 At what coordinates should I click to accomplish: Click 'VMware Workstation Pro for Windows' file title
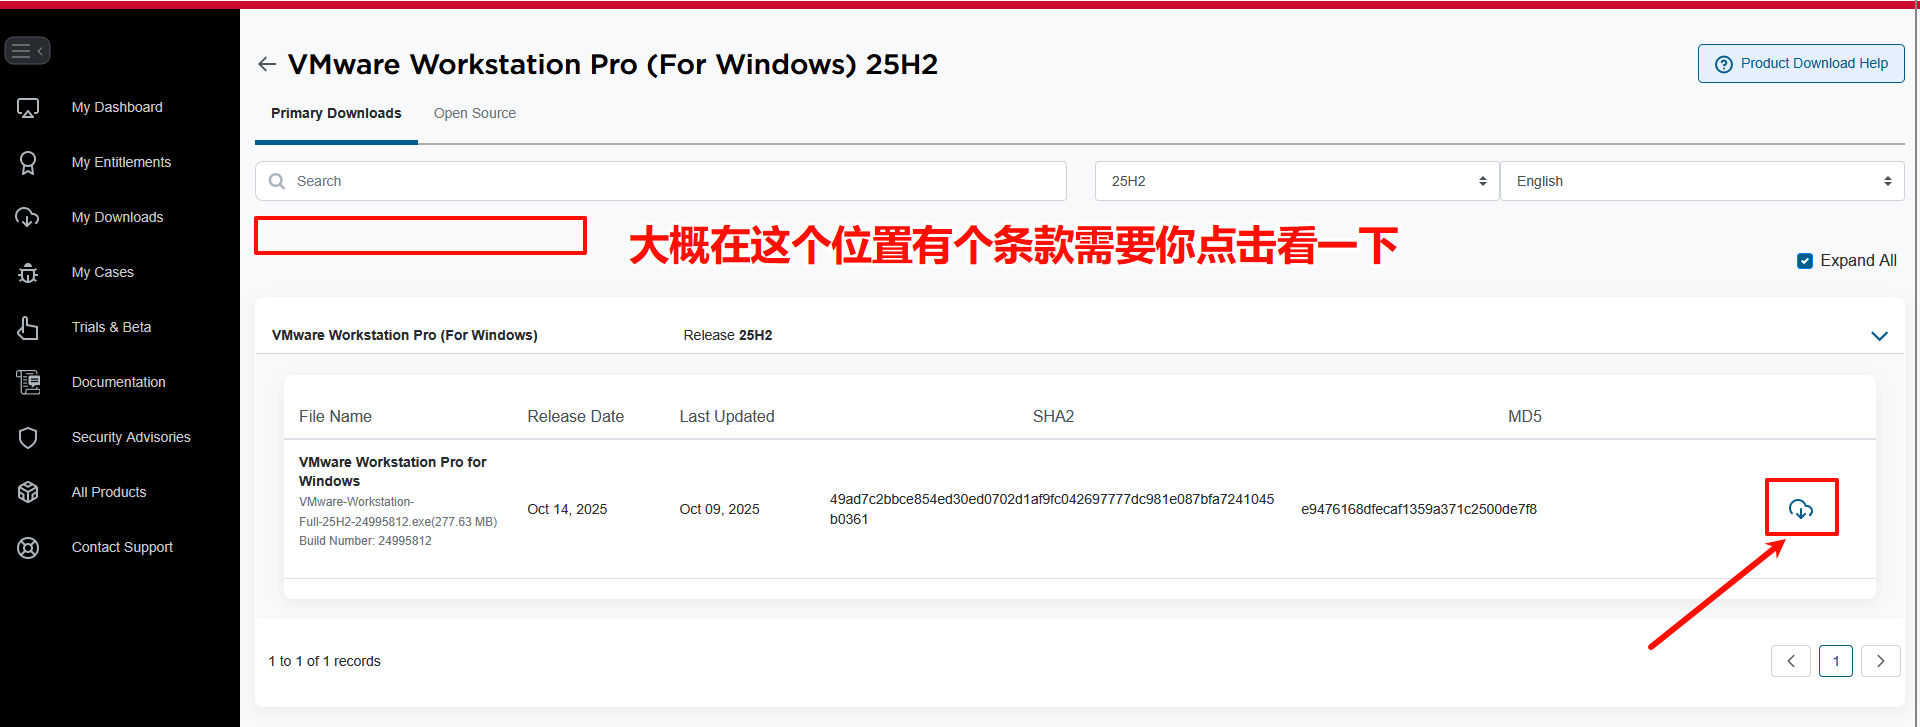393,471
